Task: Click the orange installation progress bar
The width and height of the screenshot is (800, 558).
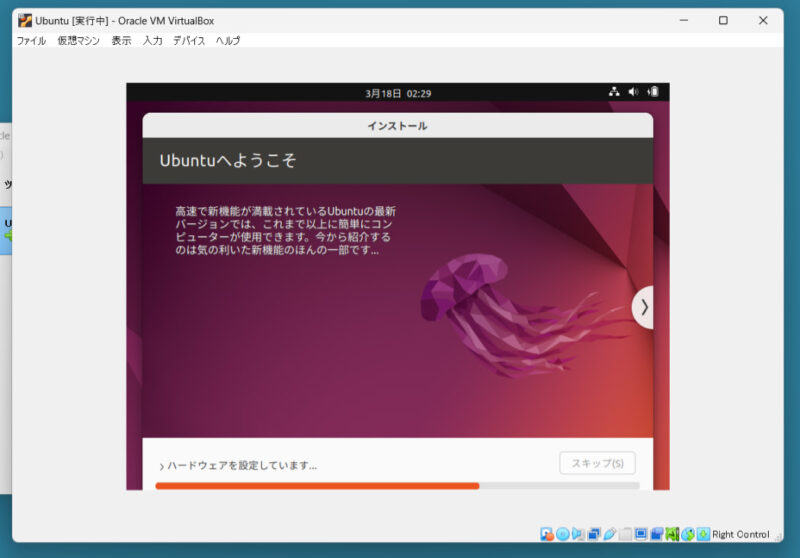Action: click(x=397, y=486)
